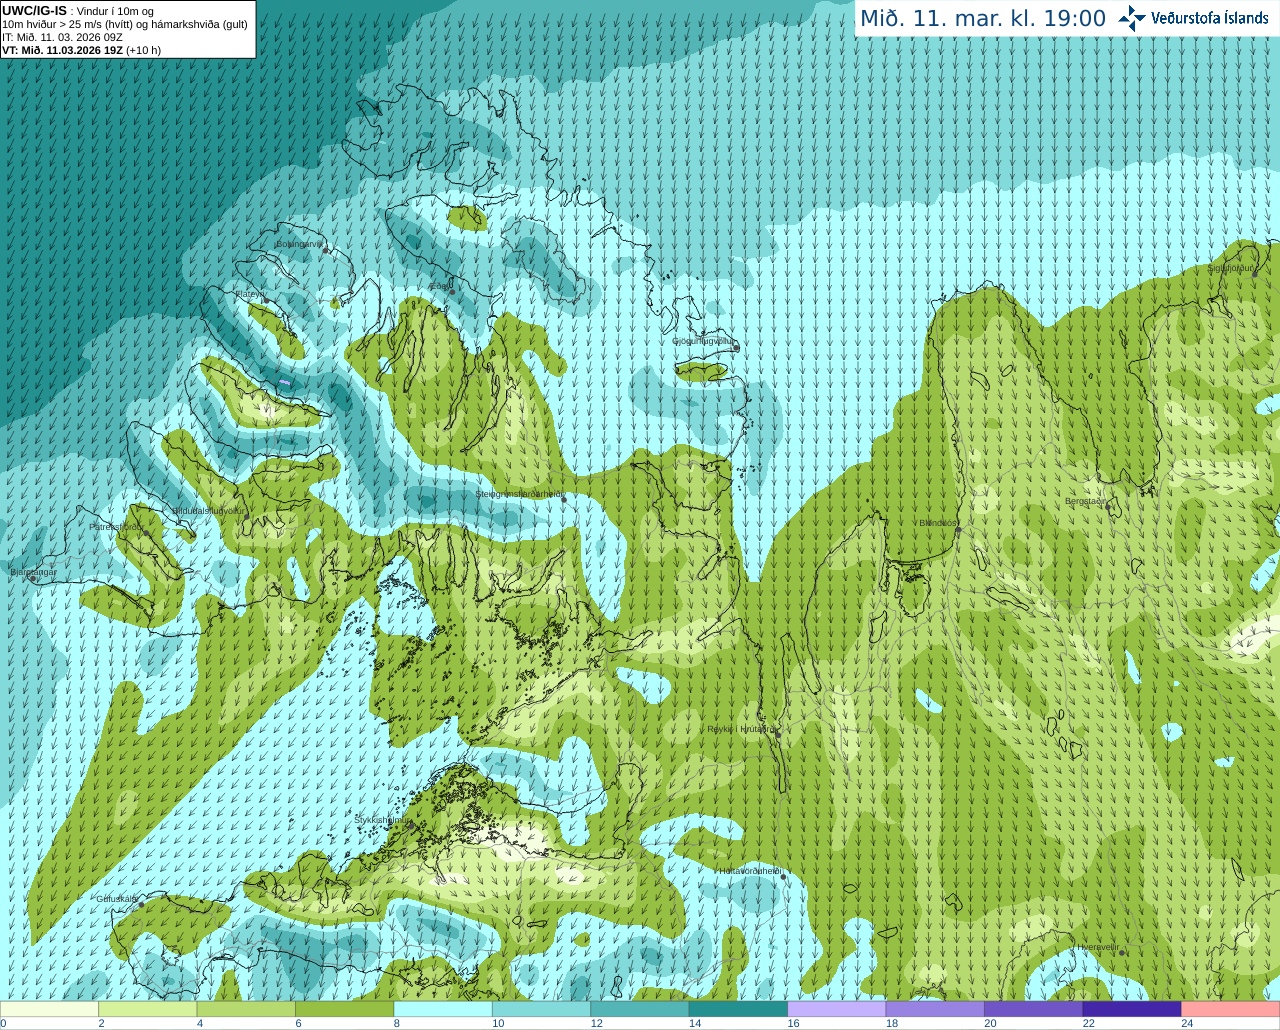Select the Steingrímsfjarðarheiði station marker
The width and height of the screenshot is (1280, 1030).
click(x=564, y=500)
